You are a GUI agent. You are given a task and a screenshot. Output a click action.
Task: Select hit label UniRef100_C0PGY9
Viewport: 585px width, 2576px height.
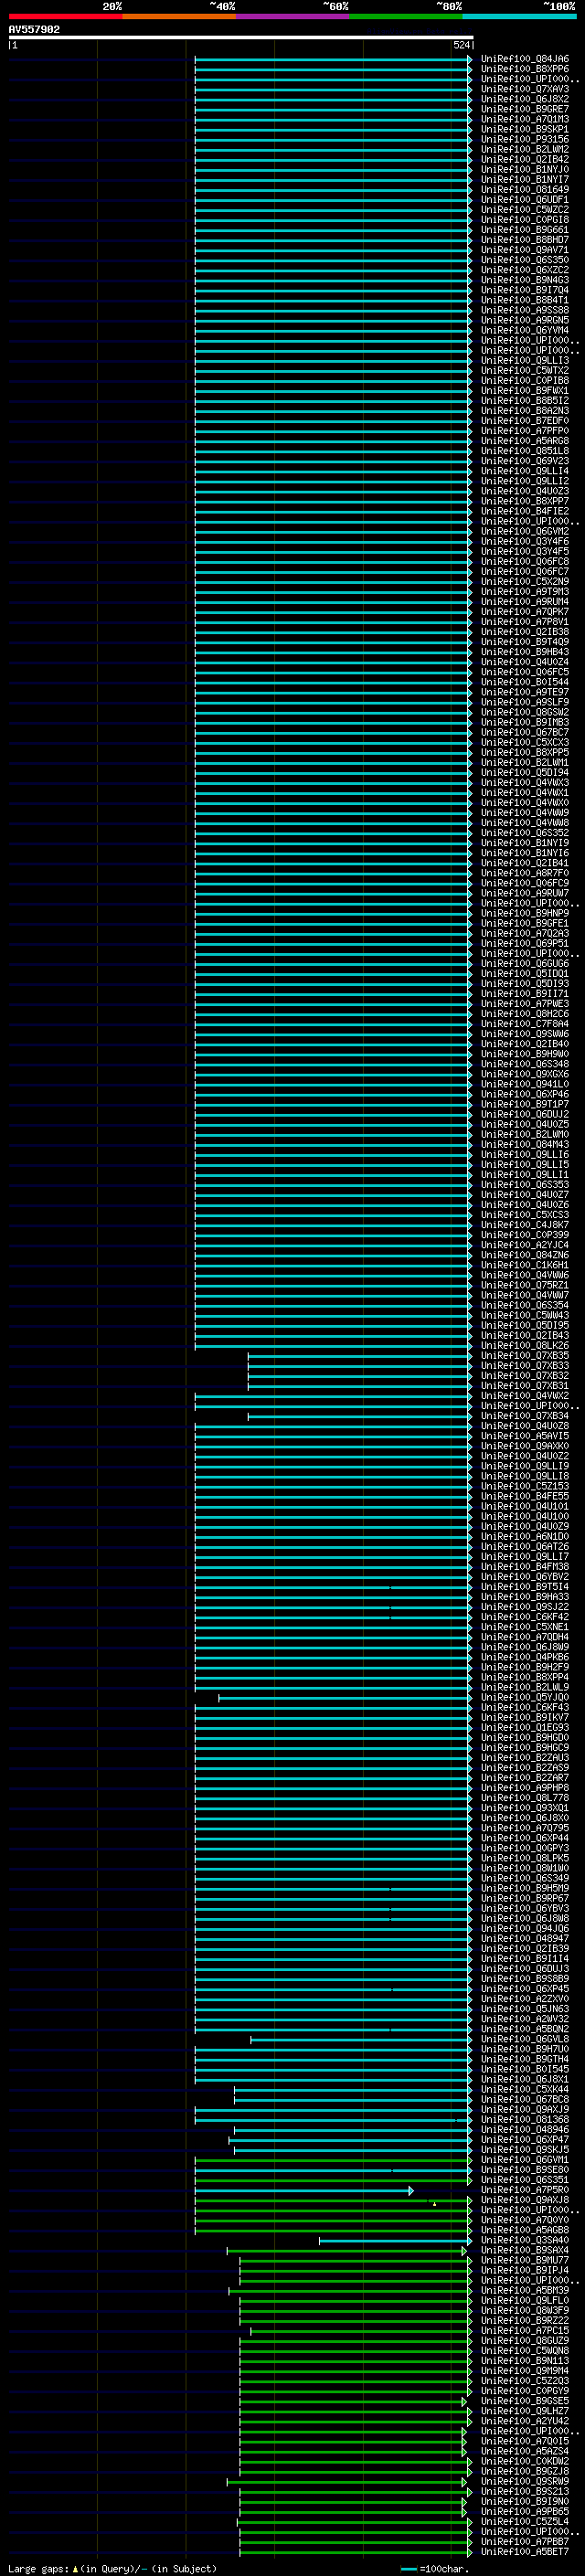[x=525, y=2391]
